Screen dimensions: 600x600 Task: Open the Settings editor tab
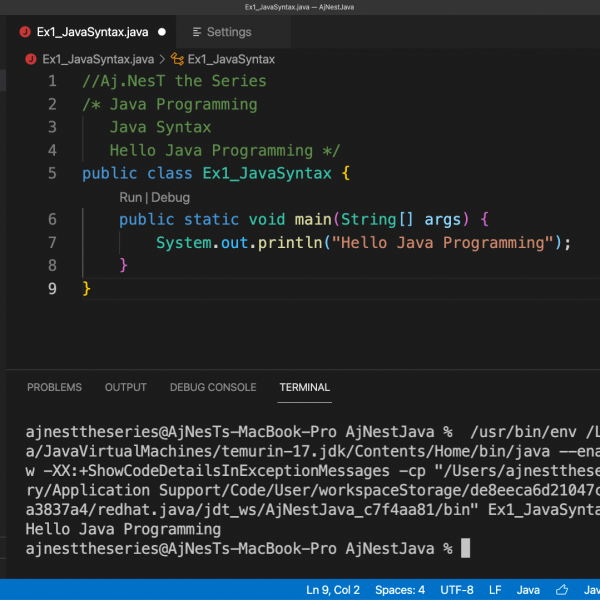point(228,32)
